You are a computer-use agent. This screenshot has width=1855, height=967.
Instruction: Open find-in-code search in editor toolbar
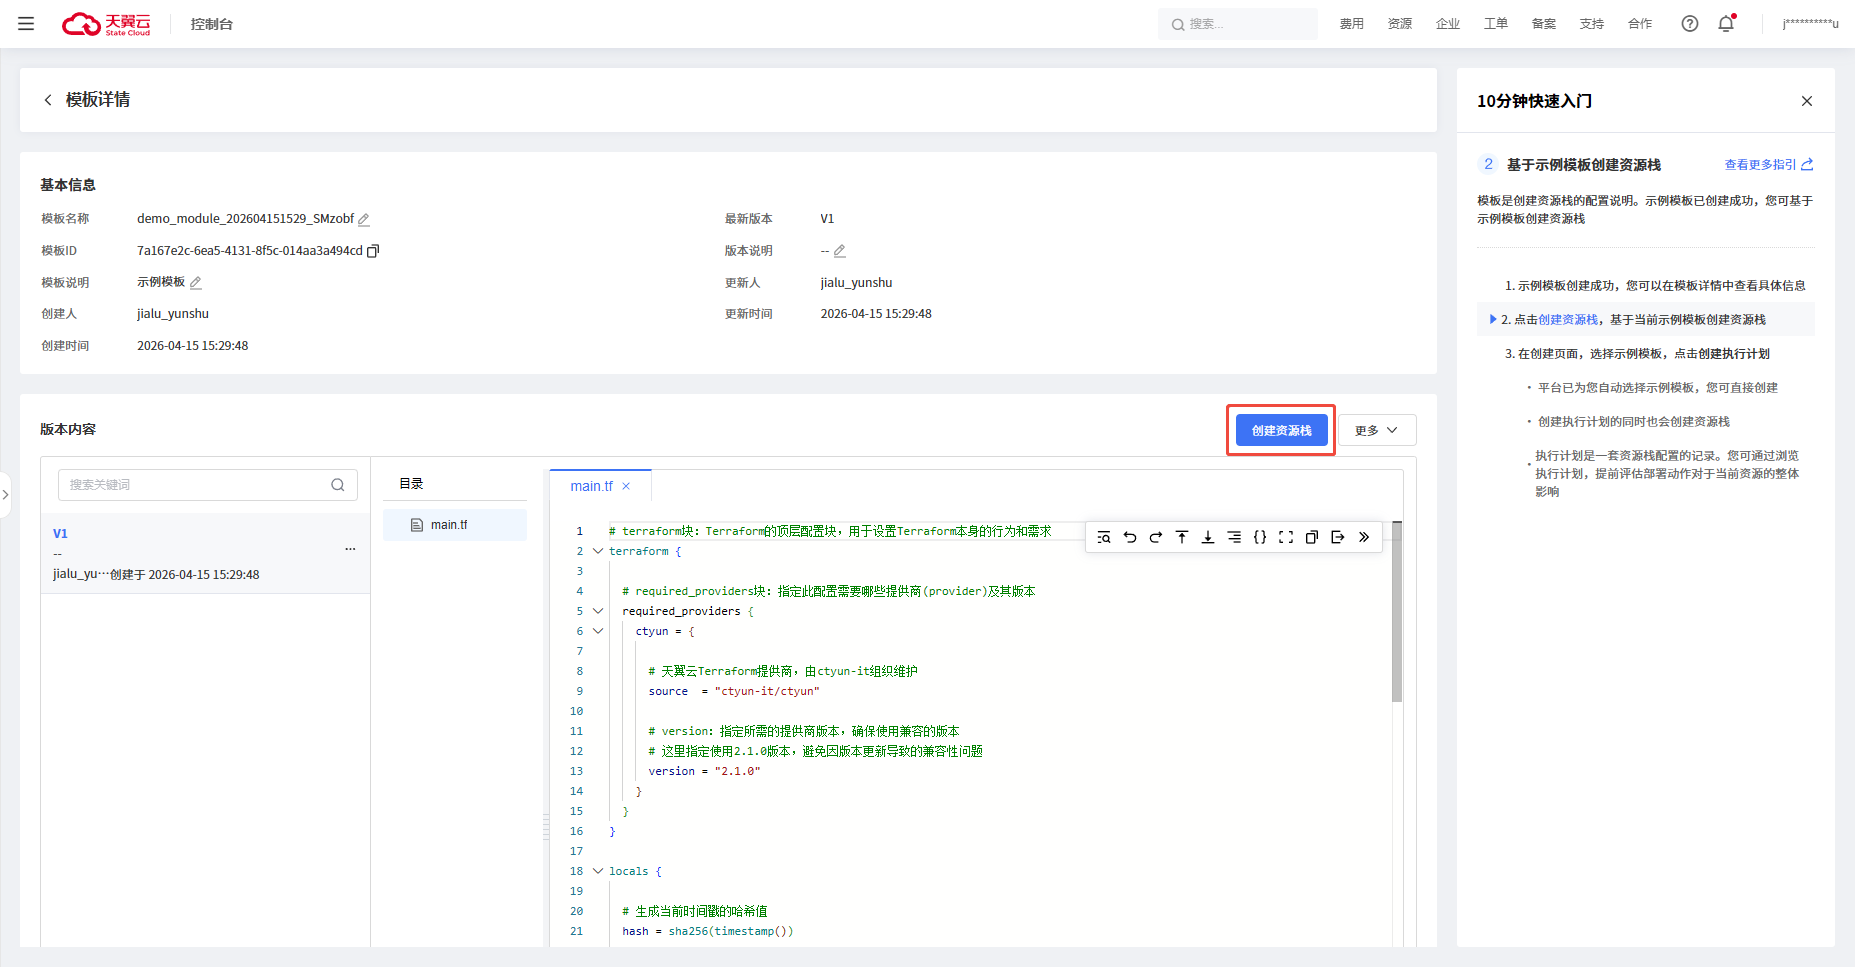click(1104, 537)
